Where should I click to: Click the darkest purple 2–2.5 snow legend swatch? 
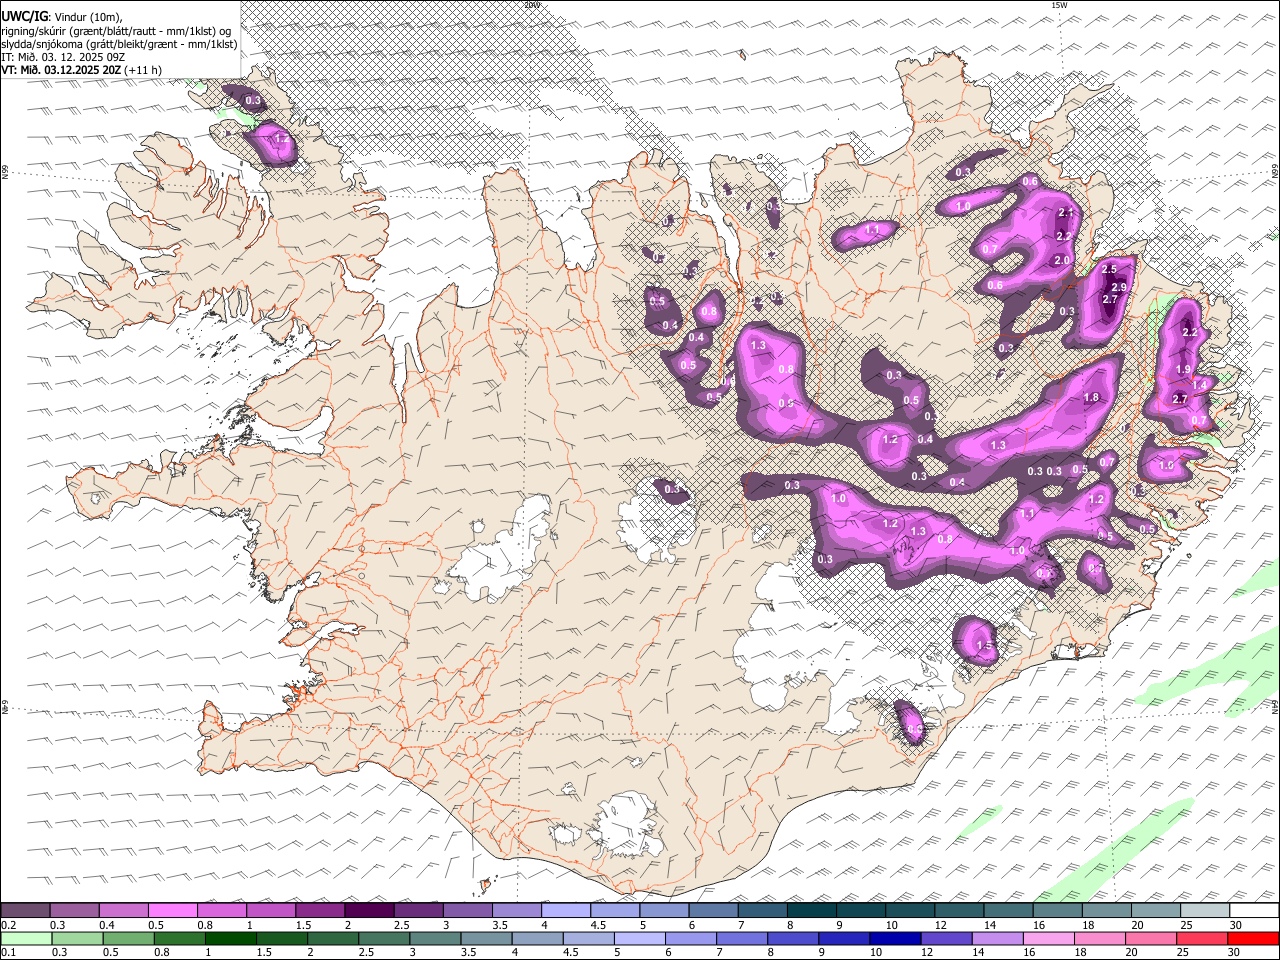[369, 910]
